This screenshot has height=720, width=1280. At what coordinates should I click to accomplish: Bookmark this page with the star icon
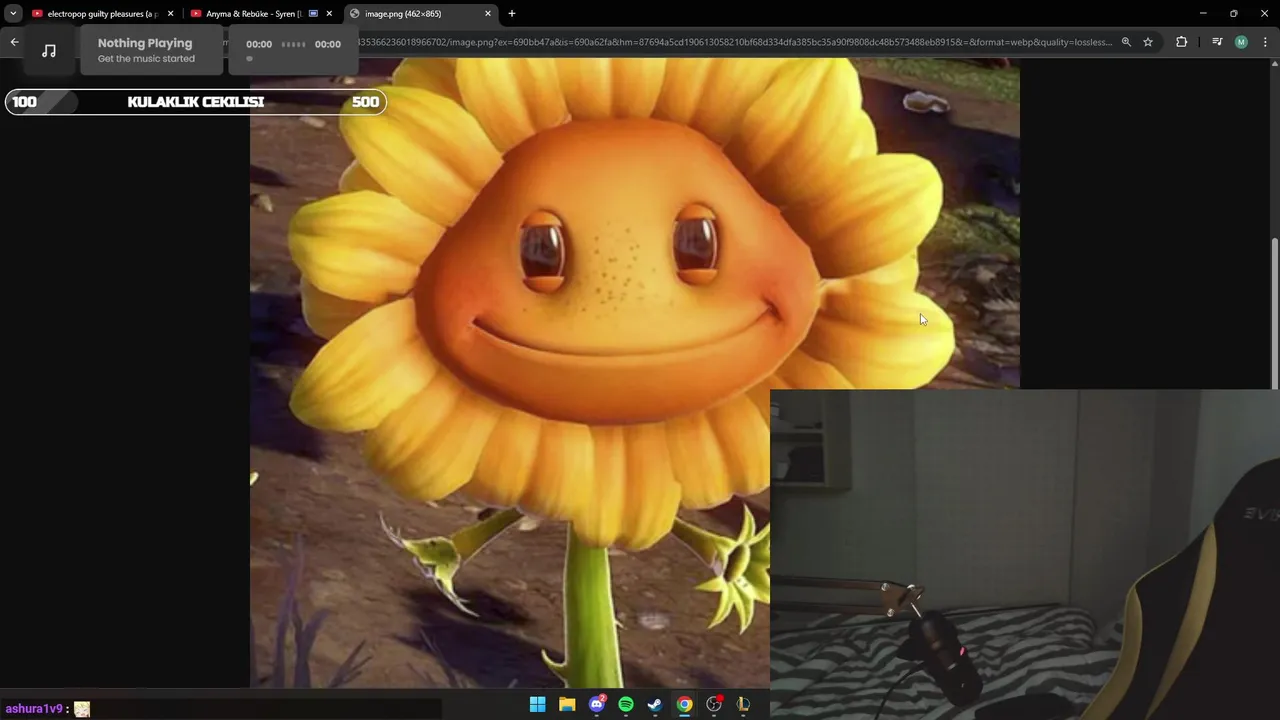(1148, 42)
